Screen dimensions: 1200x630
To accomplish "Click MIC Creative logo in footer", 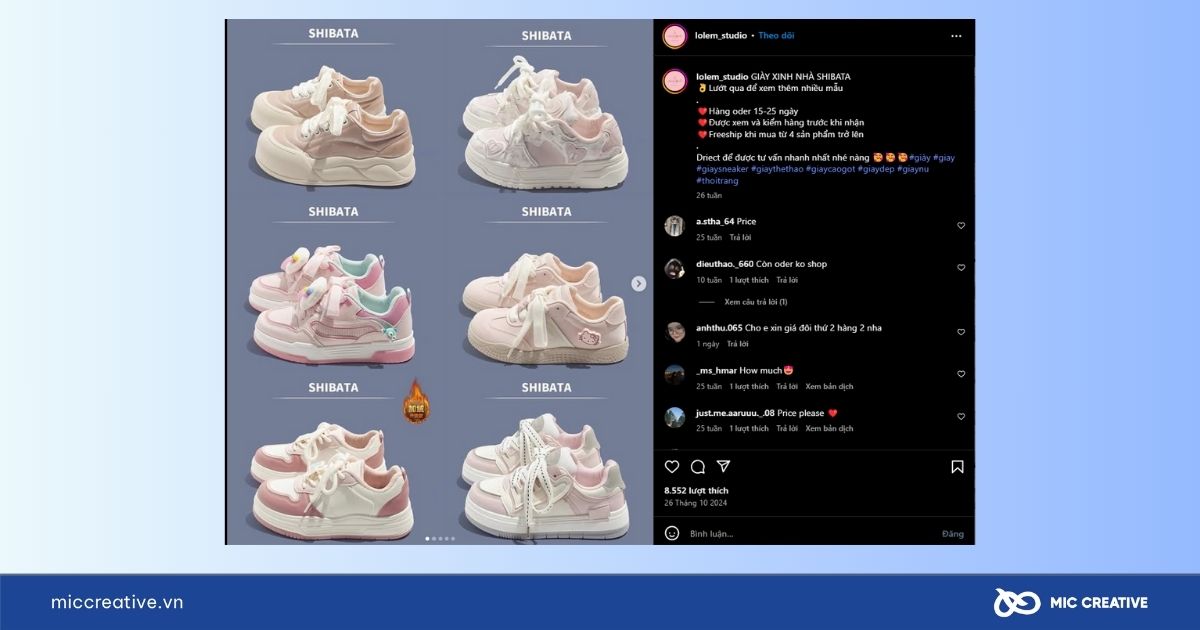I will pyautogui.click(x=1070, y=602).
